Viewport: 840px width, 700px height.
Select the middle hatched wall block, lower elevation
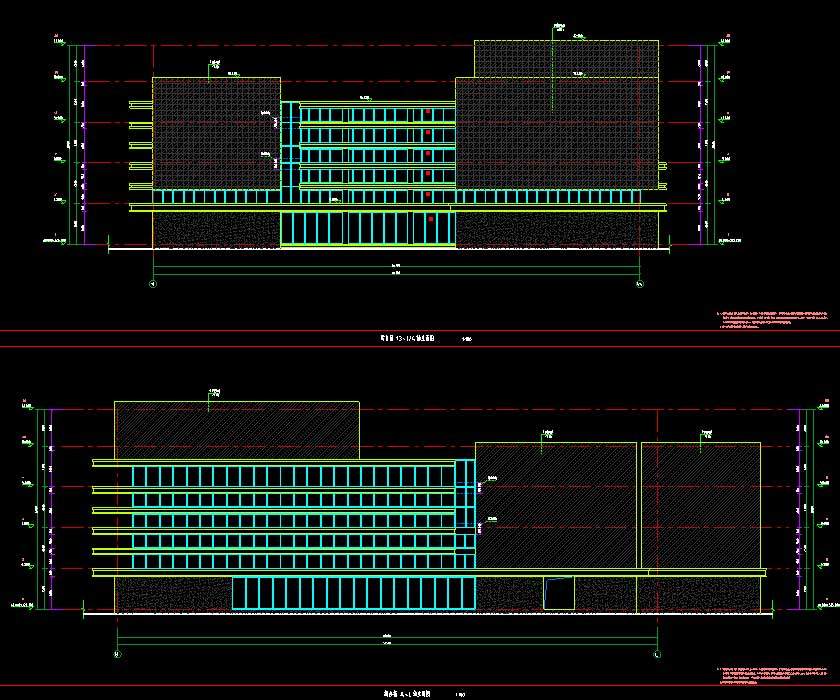[556, 505]
